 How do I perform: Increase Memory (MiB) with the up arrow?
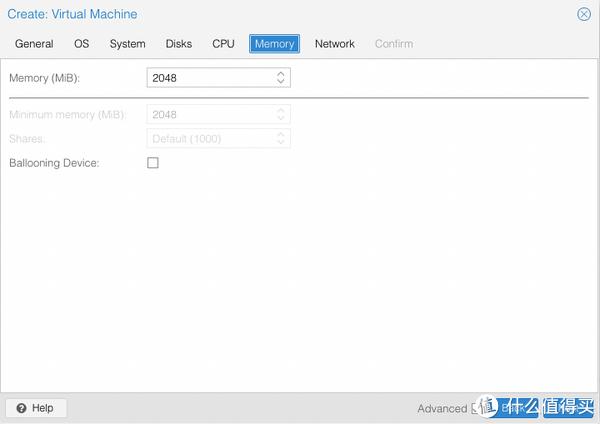(281, 73)
